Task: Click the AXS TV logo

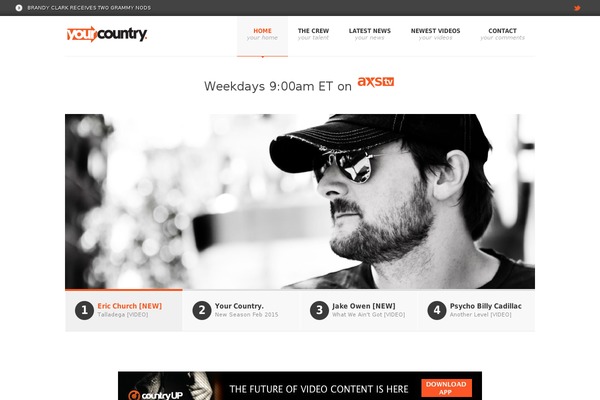Action: pyautogui.click(x=376, y=82)
